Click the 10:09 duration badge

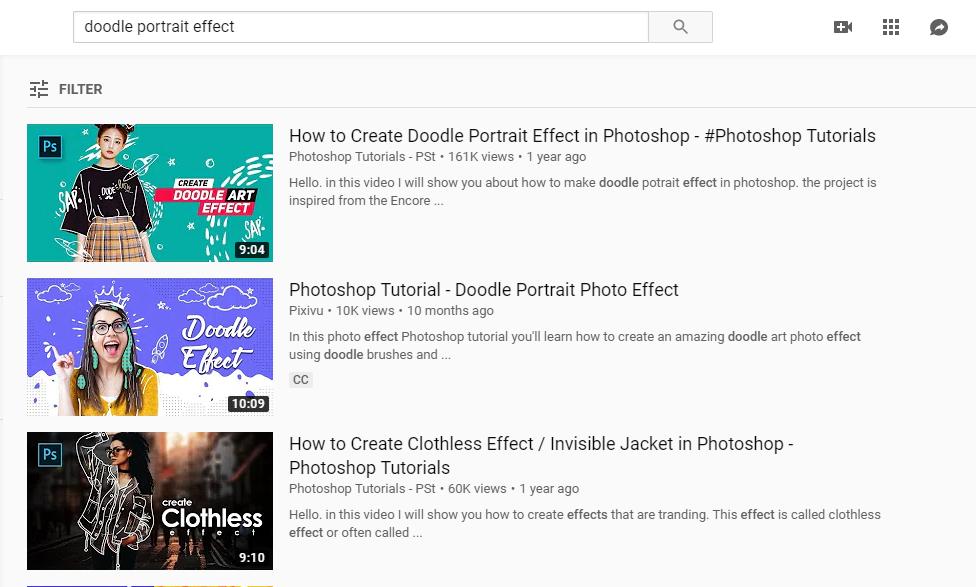(248, 403)
